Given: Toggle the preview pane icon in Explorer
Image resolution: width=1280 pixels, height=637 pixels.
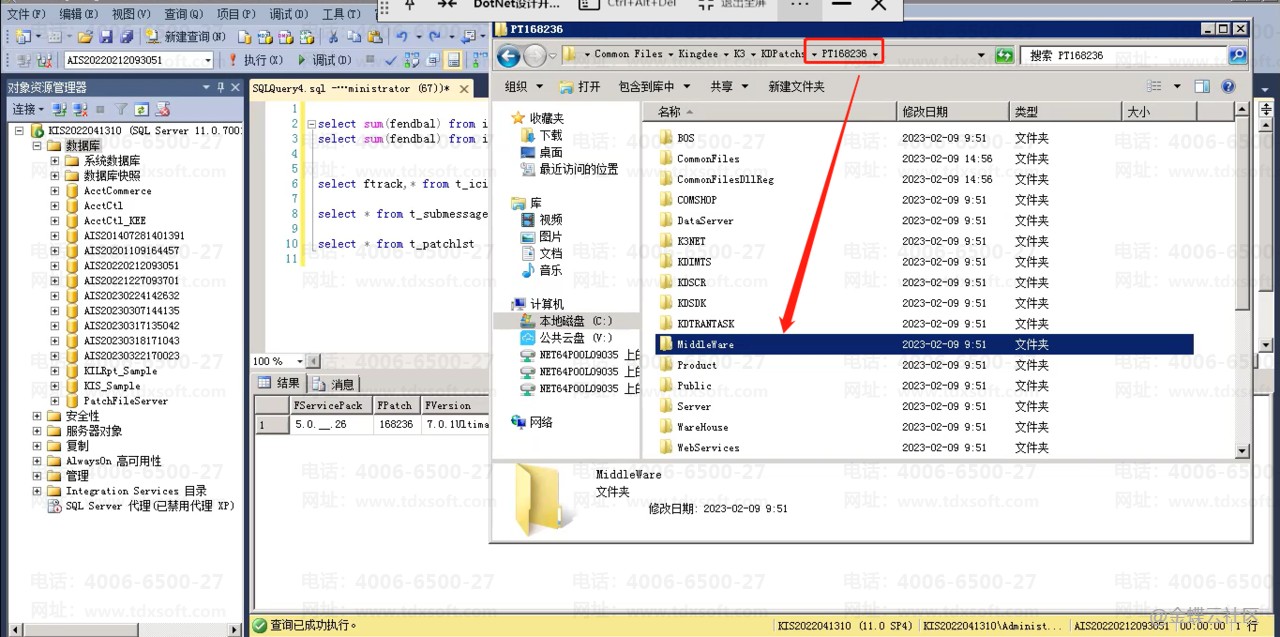Looking at the screenshot, I should 1202,87.
